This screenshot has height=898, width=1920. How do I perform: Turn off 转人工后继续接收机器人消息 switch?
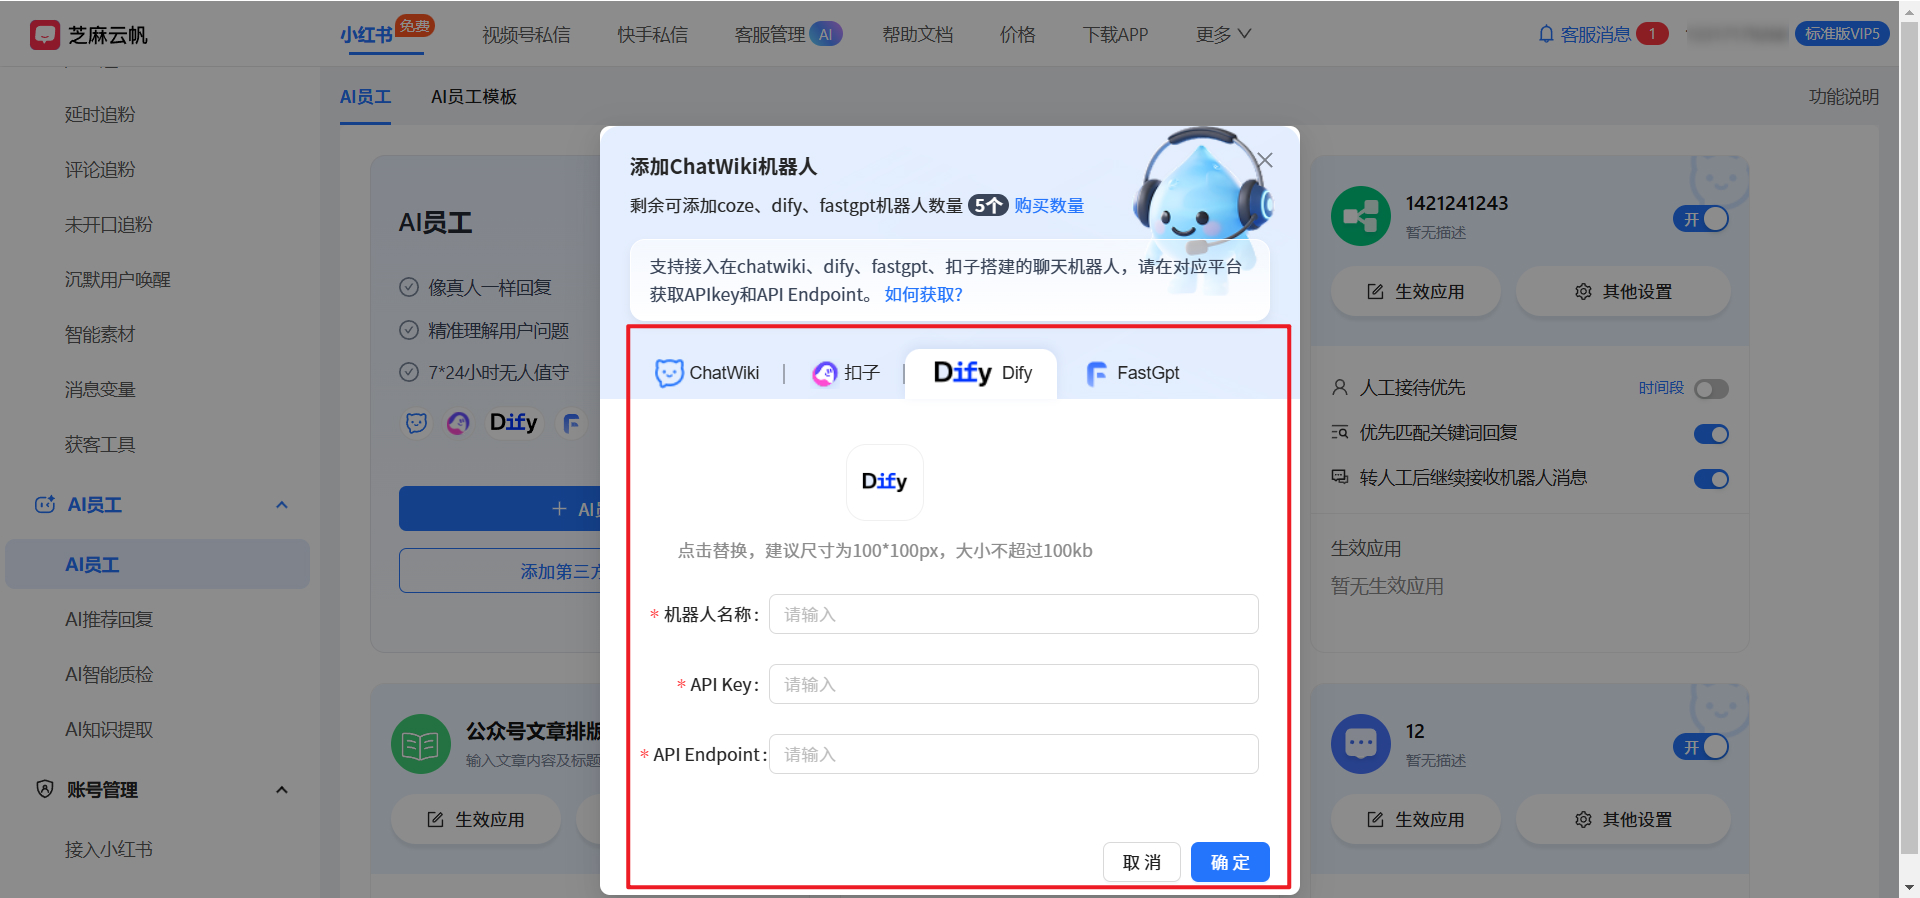pos(1711,479)
